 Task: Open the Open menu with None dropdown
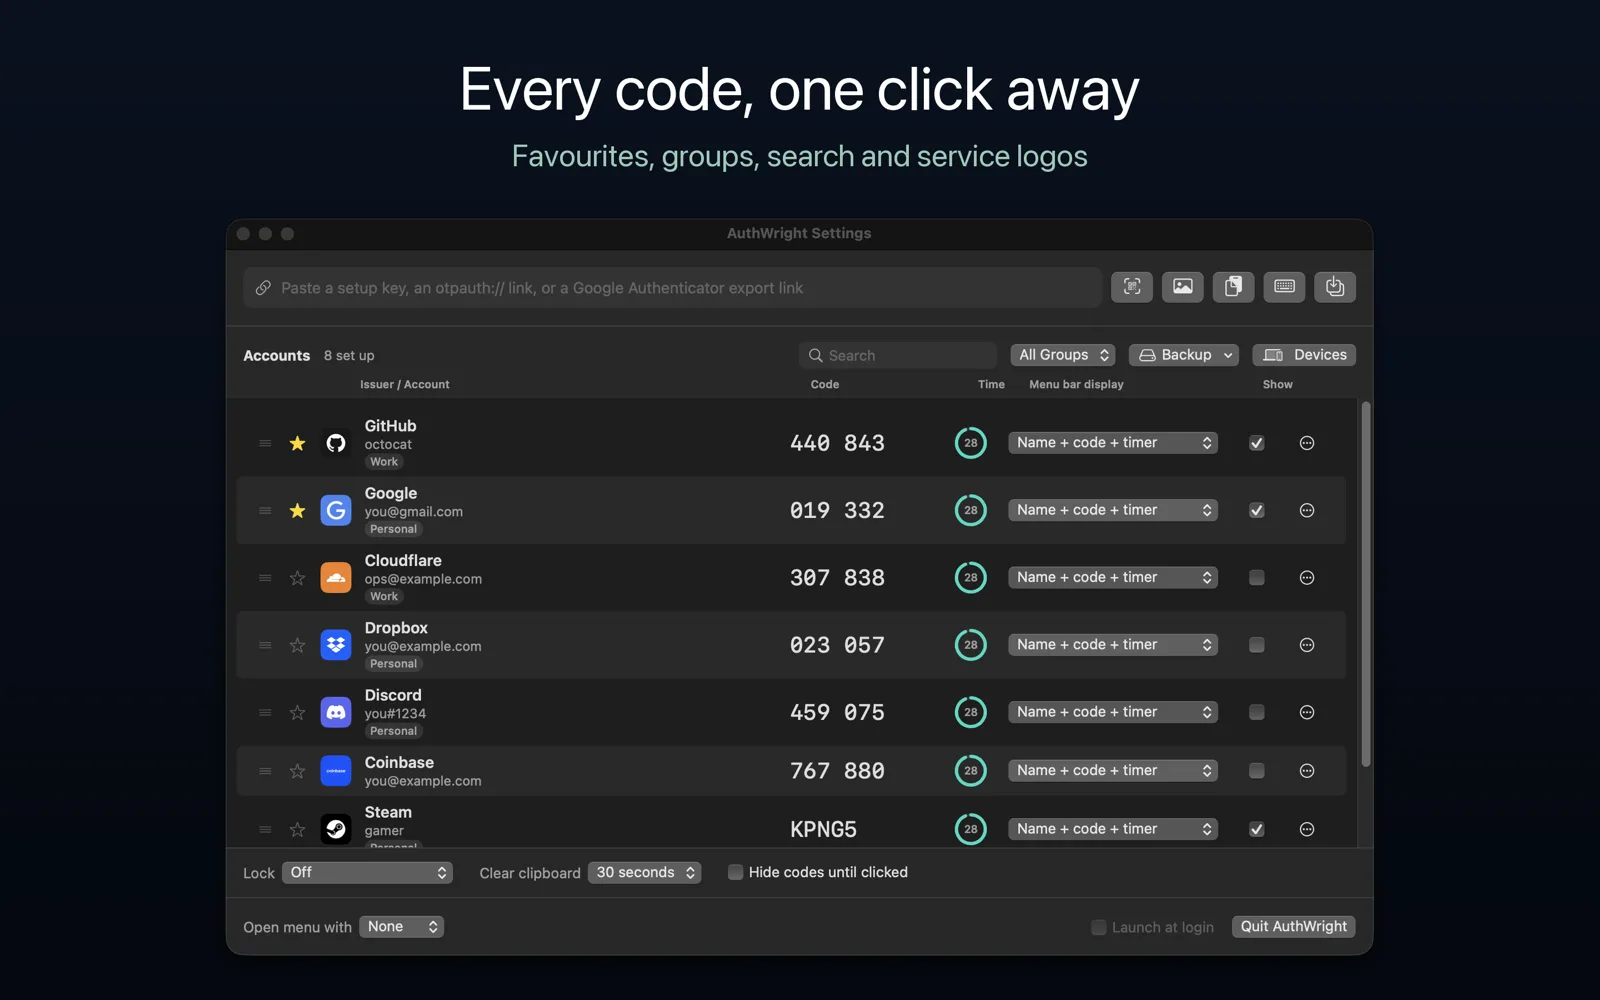point(401,927)
